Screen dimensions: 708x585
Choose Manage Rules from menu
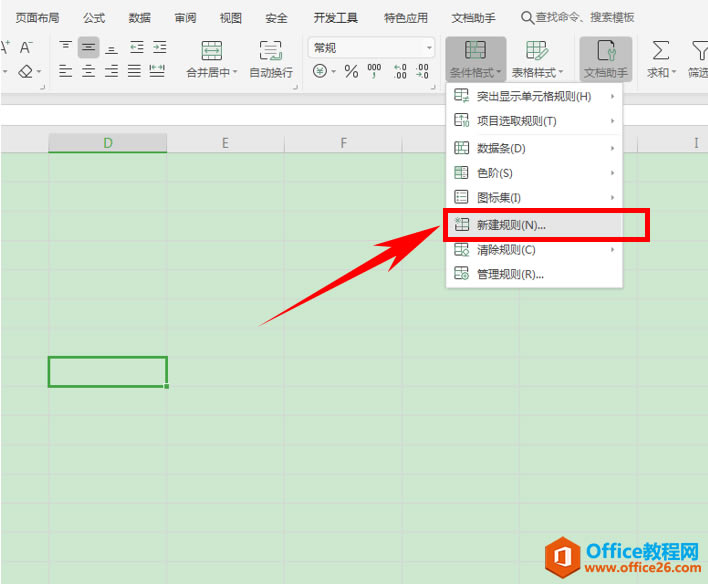[534, 274]
